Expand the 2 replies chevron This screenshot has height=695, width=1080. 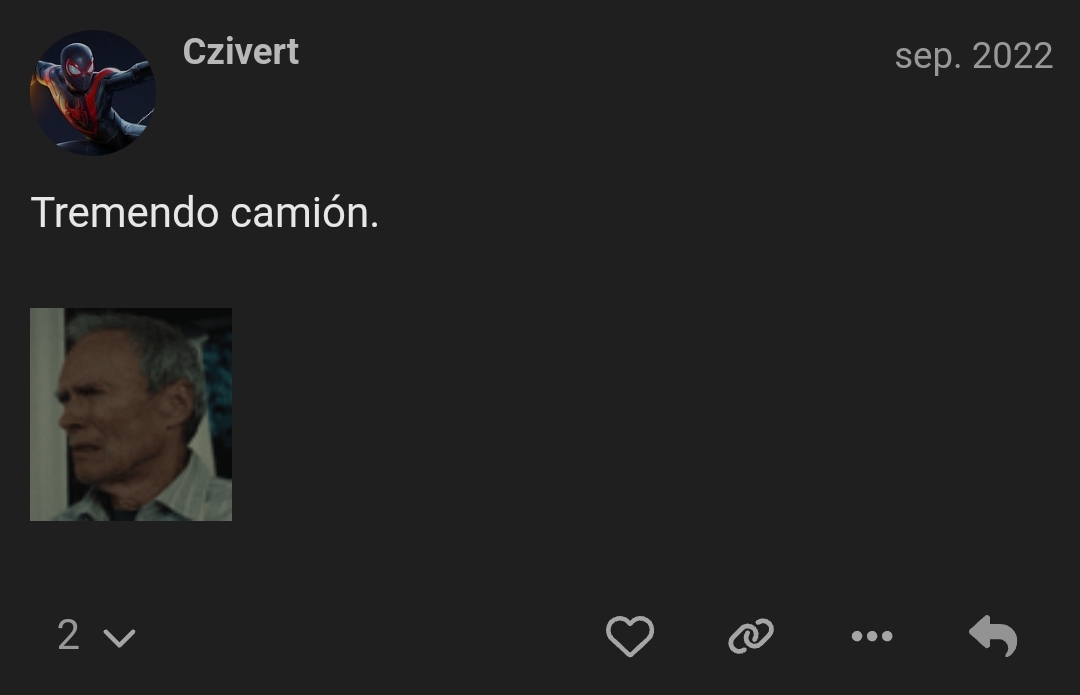tap(119, 637)
